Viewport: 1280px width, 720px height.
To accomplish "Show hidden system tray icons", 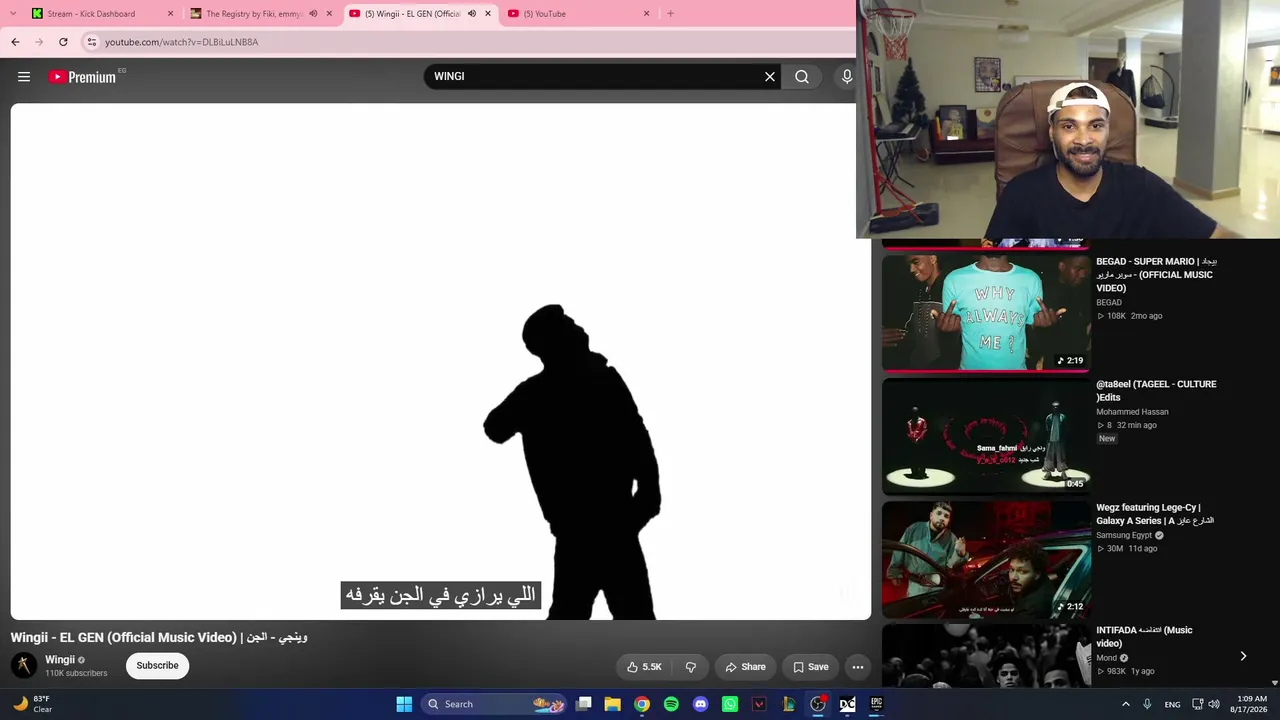I will (x=1125, y=704).
